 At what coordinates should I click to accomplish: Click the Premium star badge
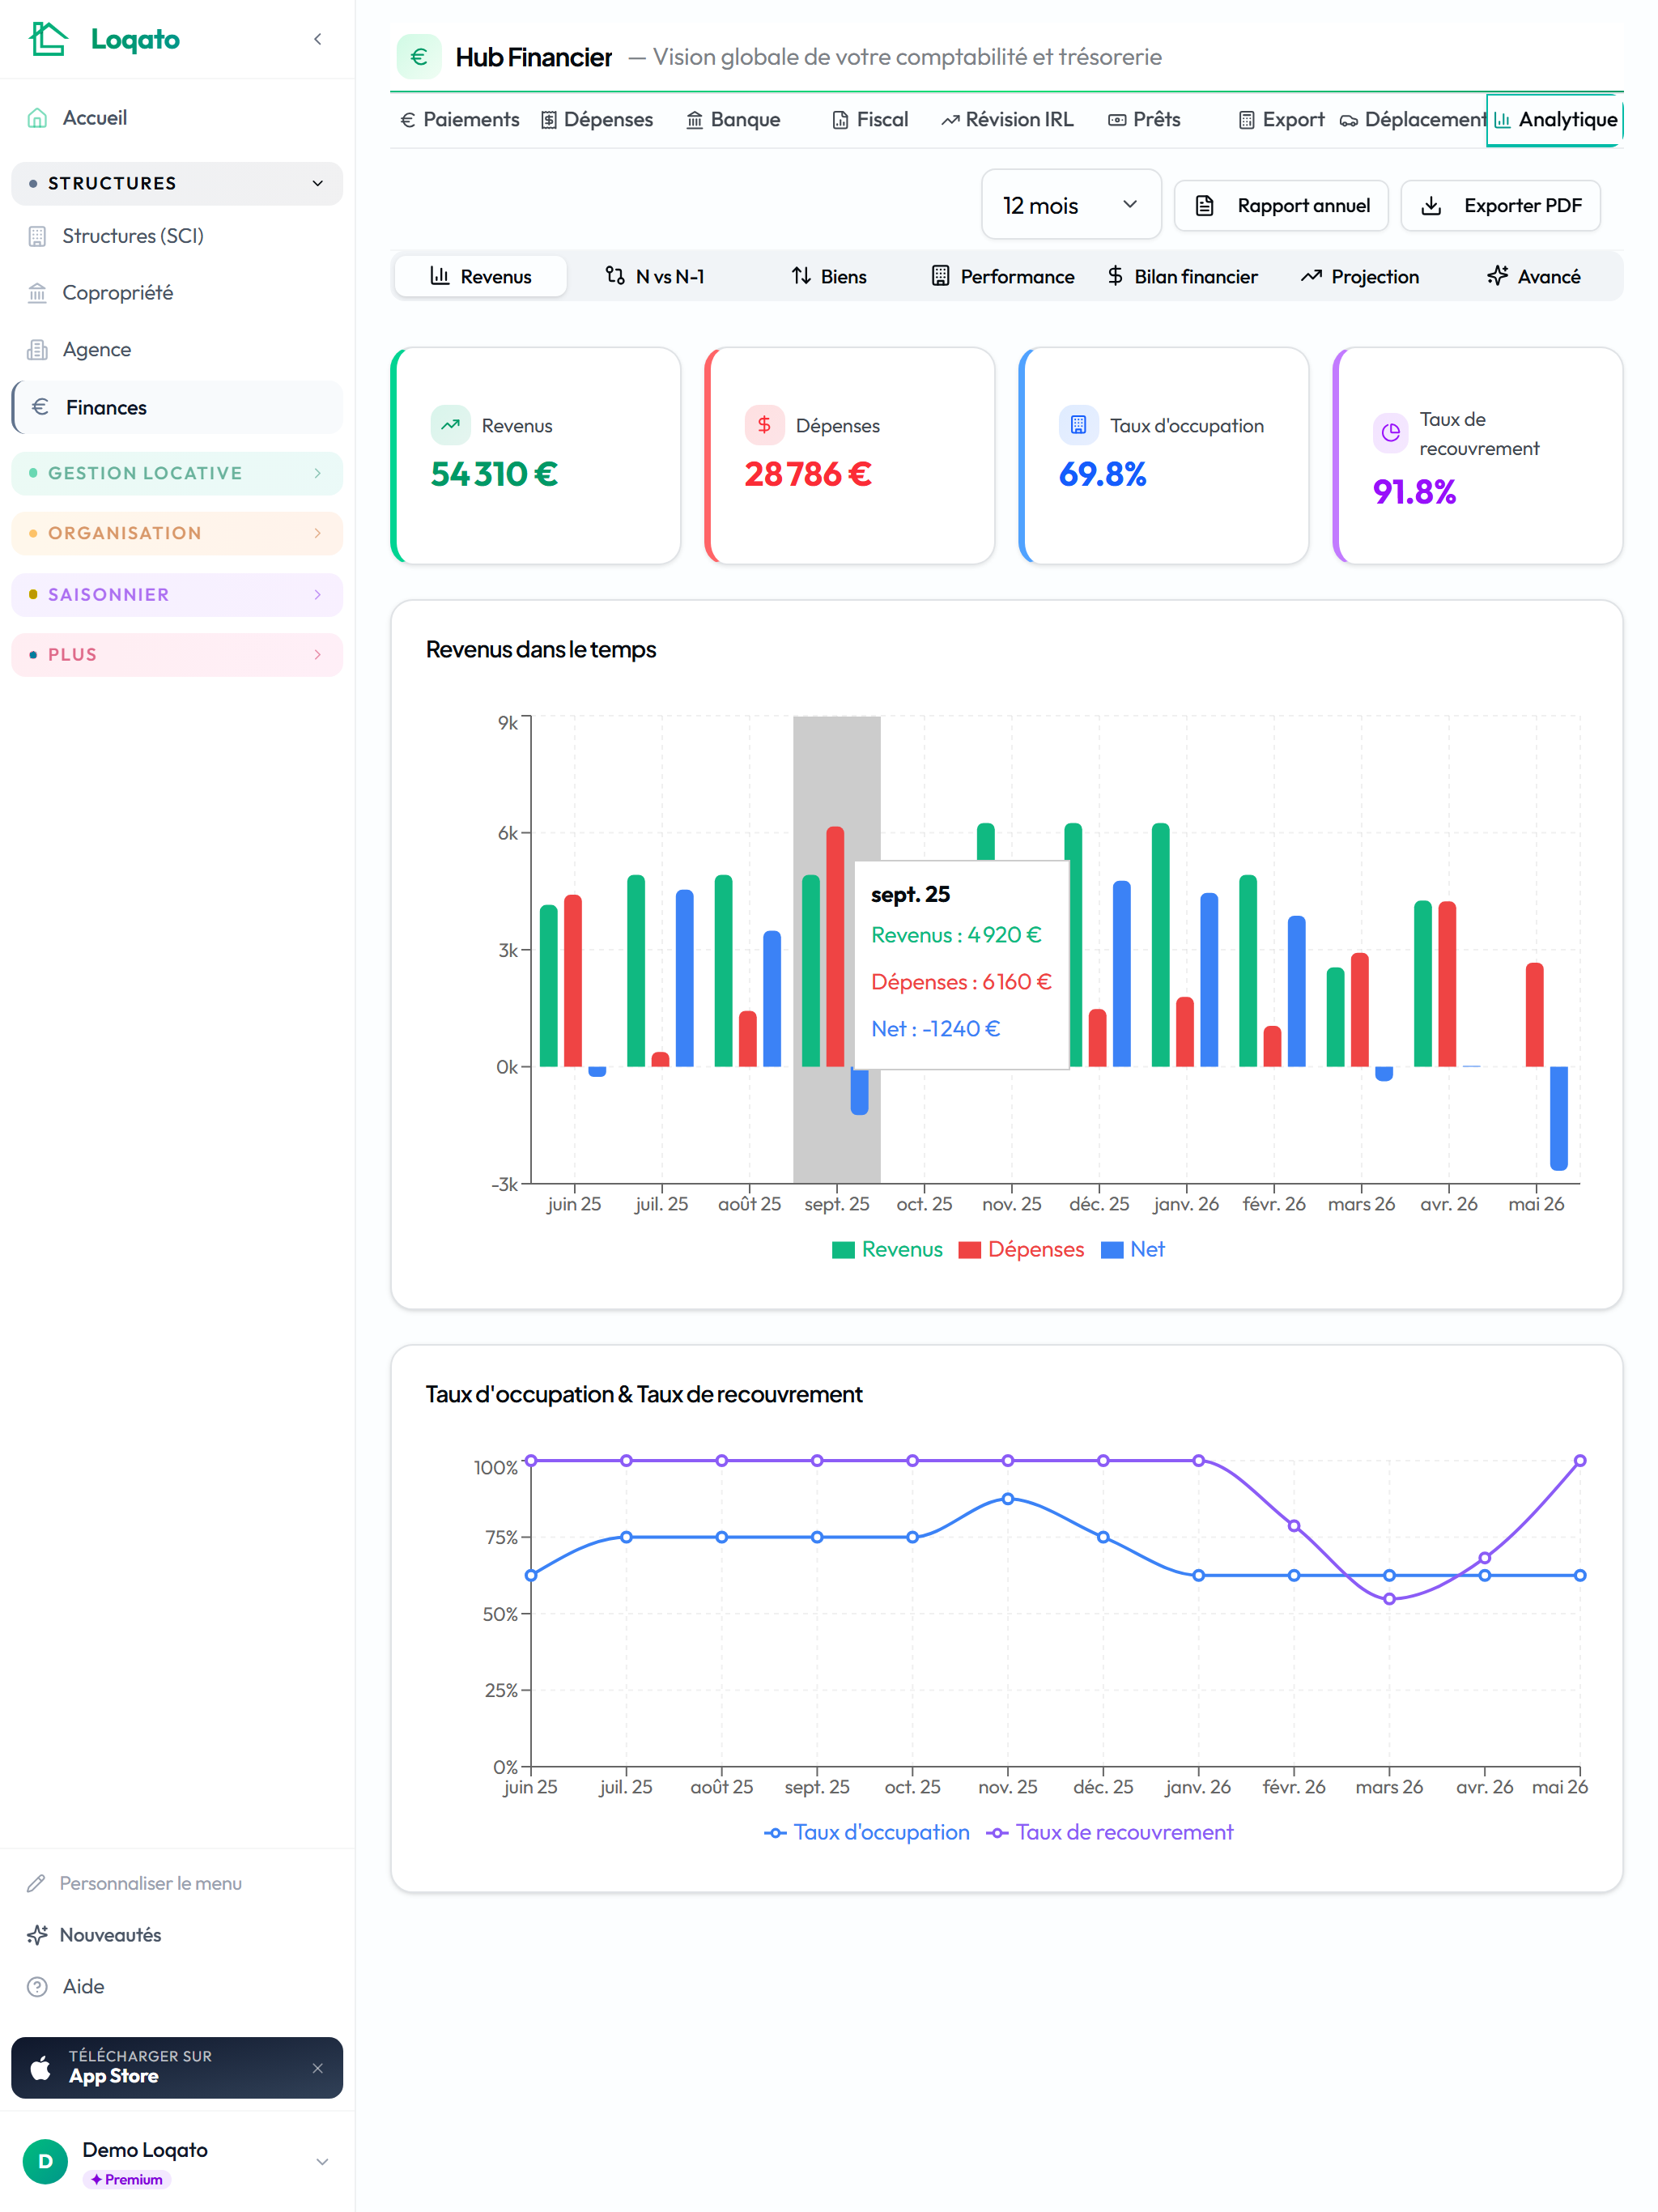pos(127,2179)
